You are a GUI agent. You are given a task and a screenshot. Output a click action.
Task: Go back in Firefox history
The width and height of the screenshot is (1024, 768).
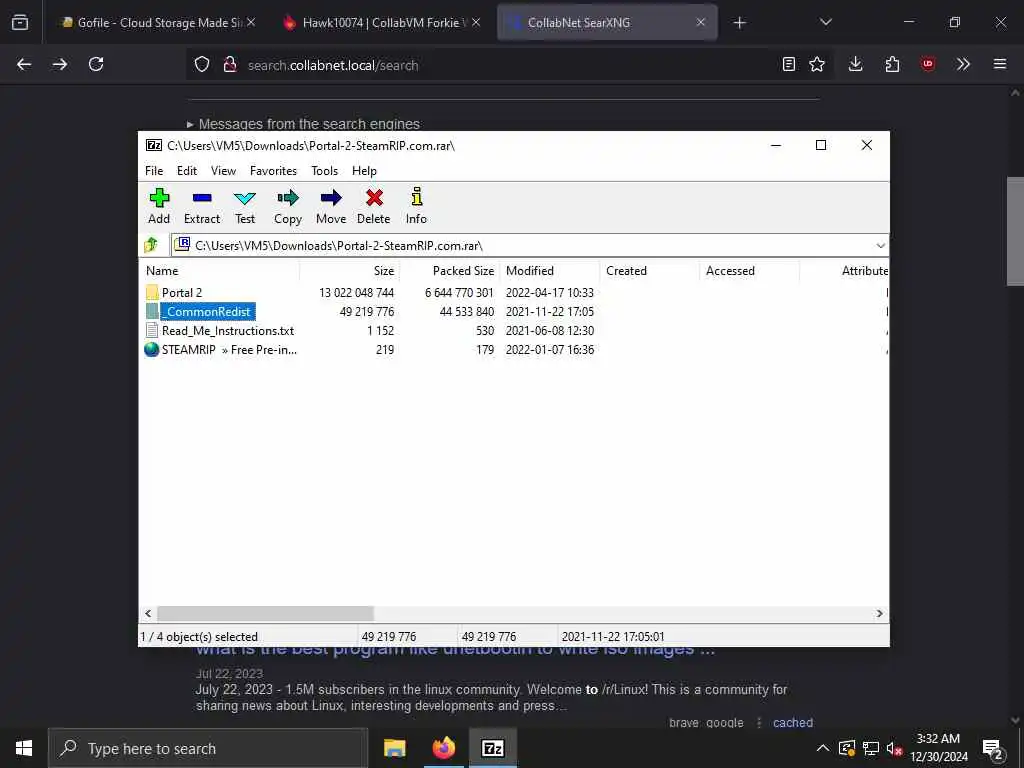click(24, 64)
